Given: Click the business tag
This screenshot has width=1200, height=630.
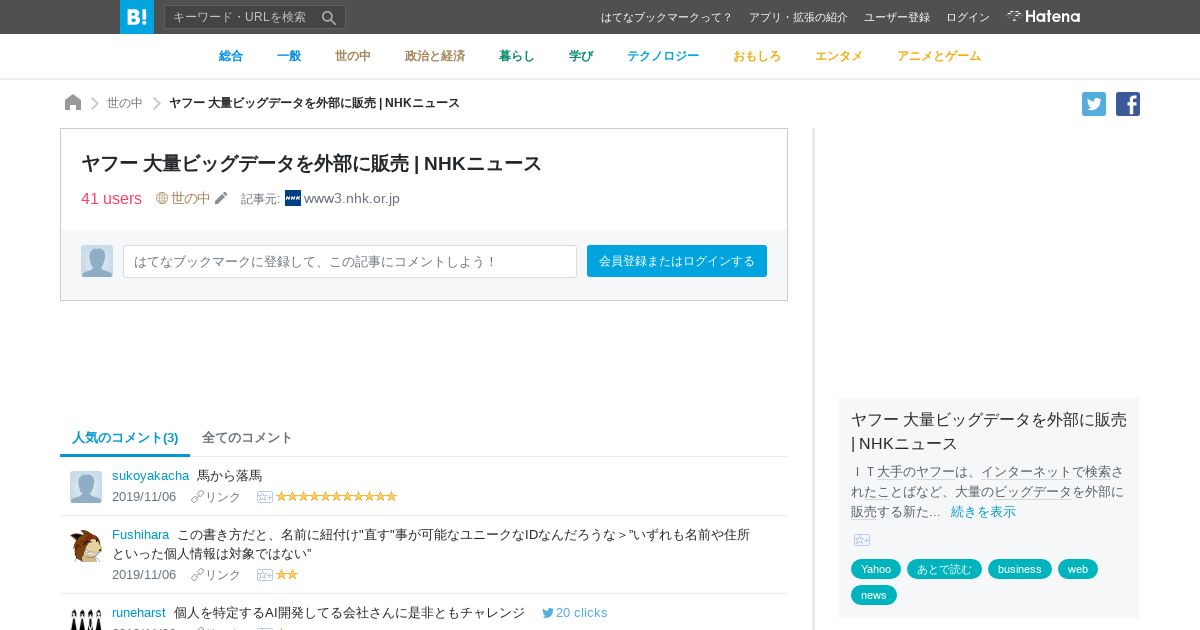Looking at the screenshot, I should [x=1020, y=569].
